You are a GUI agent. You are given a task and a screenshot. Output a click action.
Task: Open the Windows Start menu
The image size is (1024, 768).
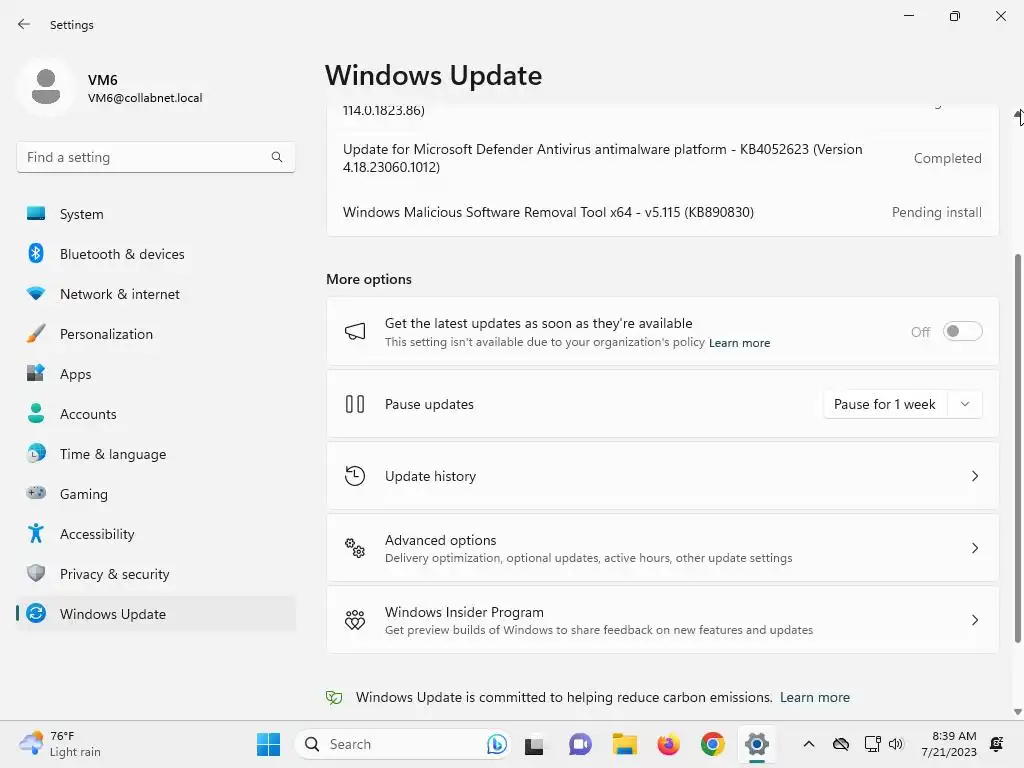tap(268, 744)
